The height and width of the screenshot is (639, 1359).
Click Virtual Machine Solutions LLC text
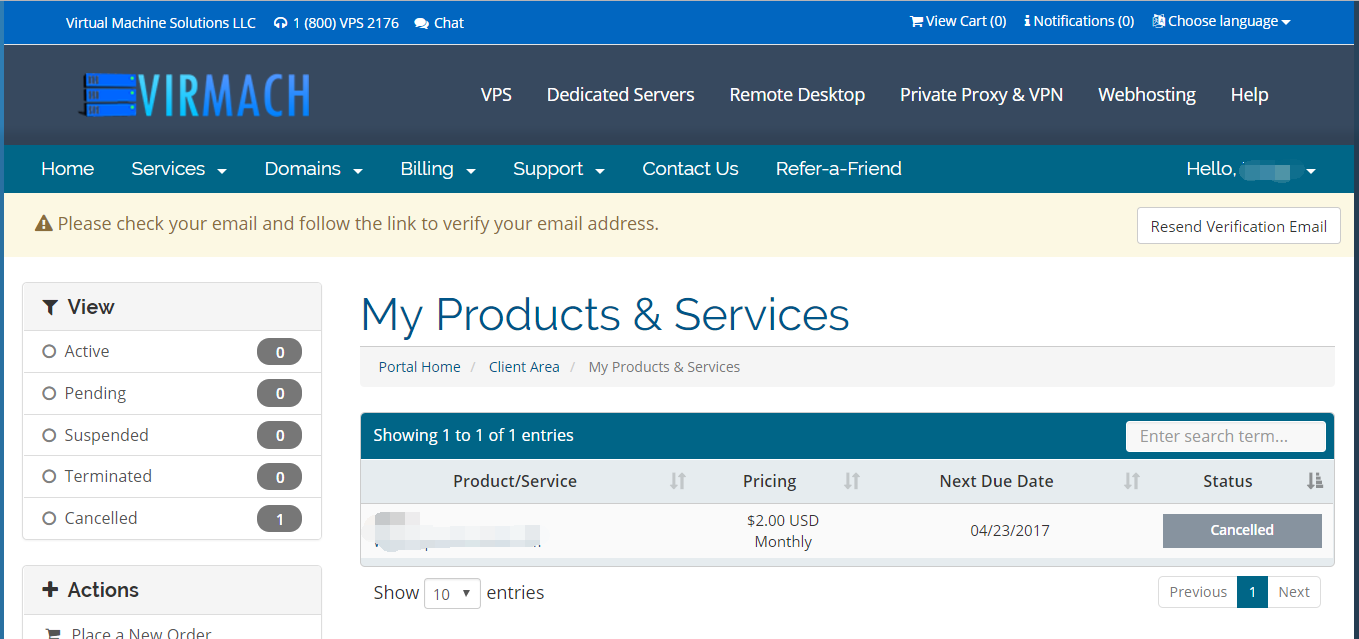(x=161, y=23)
